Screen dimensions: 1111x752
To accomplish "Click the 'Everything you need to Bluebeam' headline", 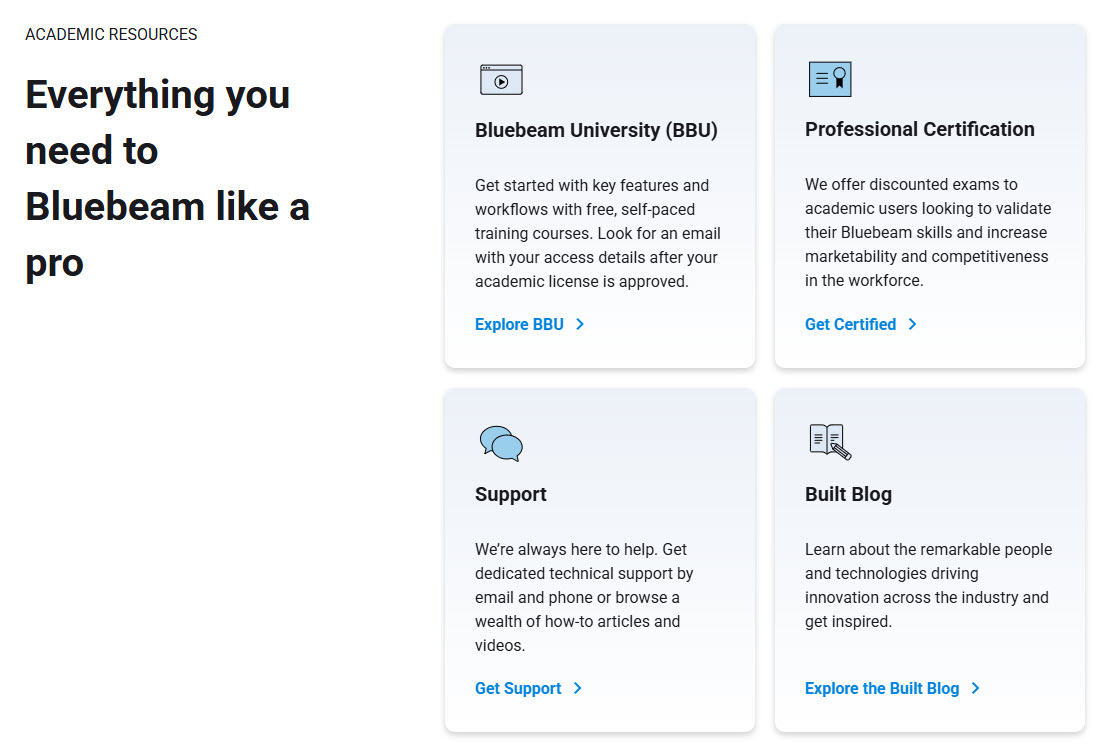I will tap(167, 179).
